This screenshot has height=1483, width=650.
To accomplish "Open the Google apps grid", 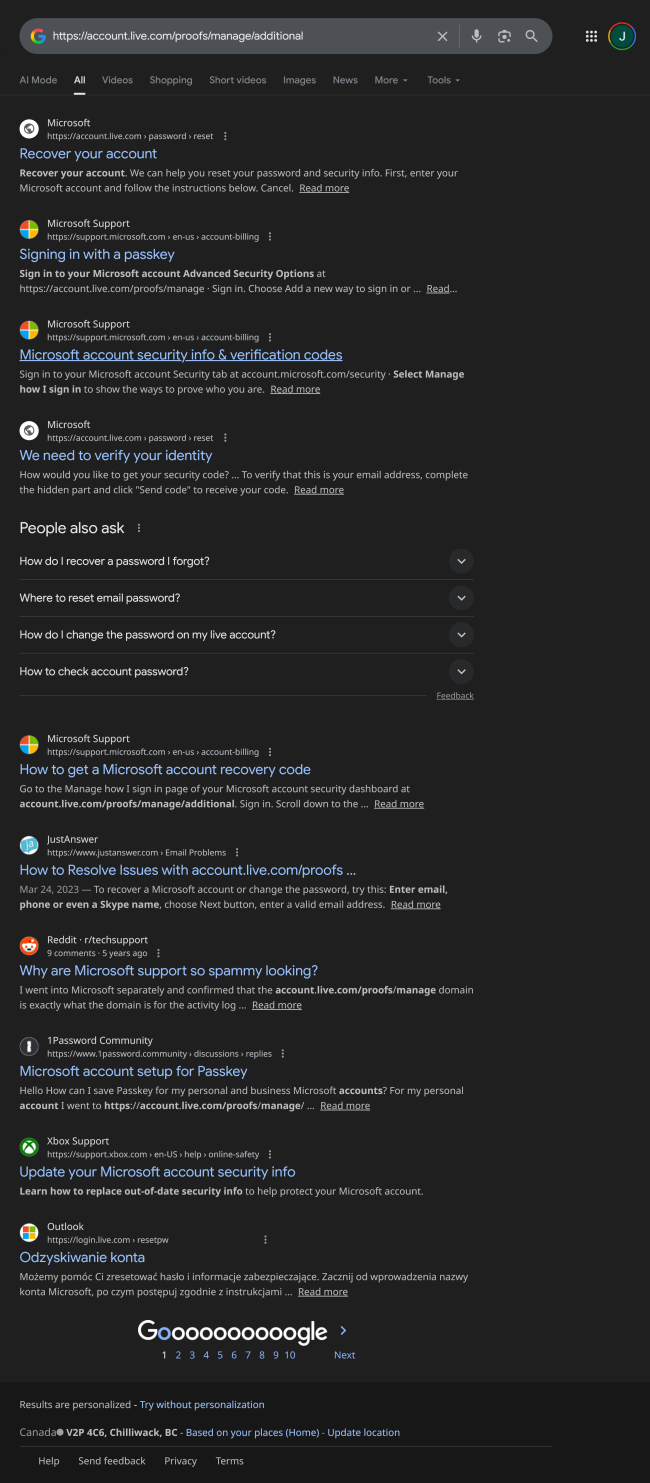I will [591, 36].
